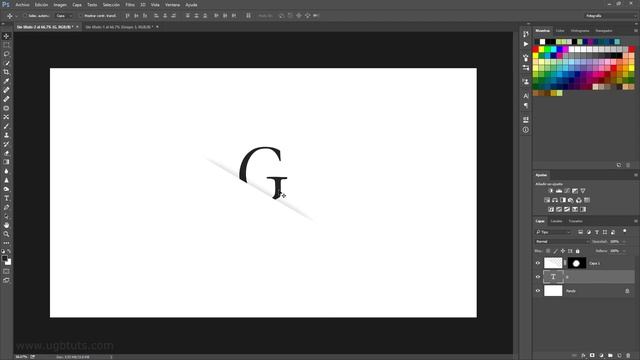Open the Actions play icon in the dock
This screenshot has height=360, width=640.
pyautogui.click(x=526, y=44)
